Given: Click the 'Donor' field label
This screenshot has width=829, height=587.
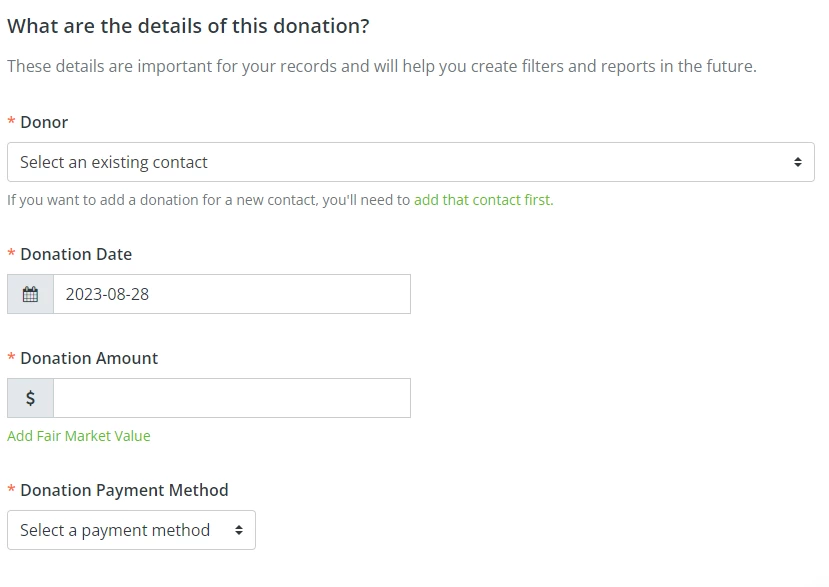Looking at the screenshot, I should click(44, 122).
